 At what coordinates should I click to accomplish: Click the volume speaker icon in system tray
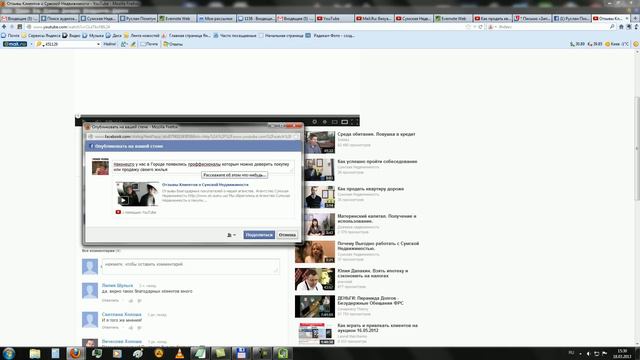pyautogui.click(x=588, y=353)
